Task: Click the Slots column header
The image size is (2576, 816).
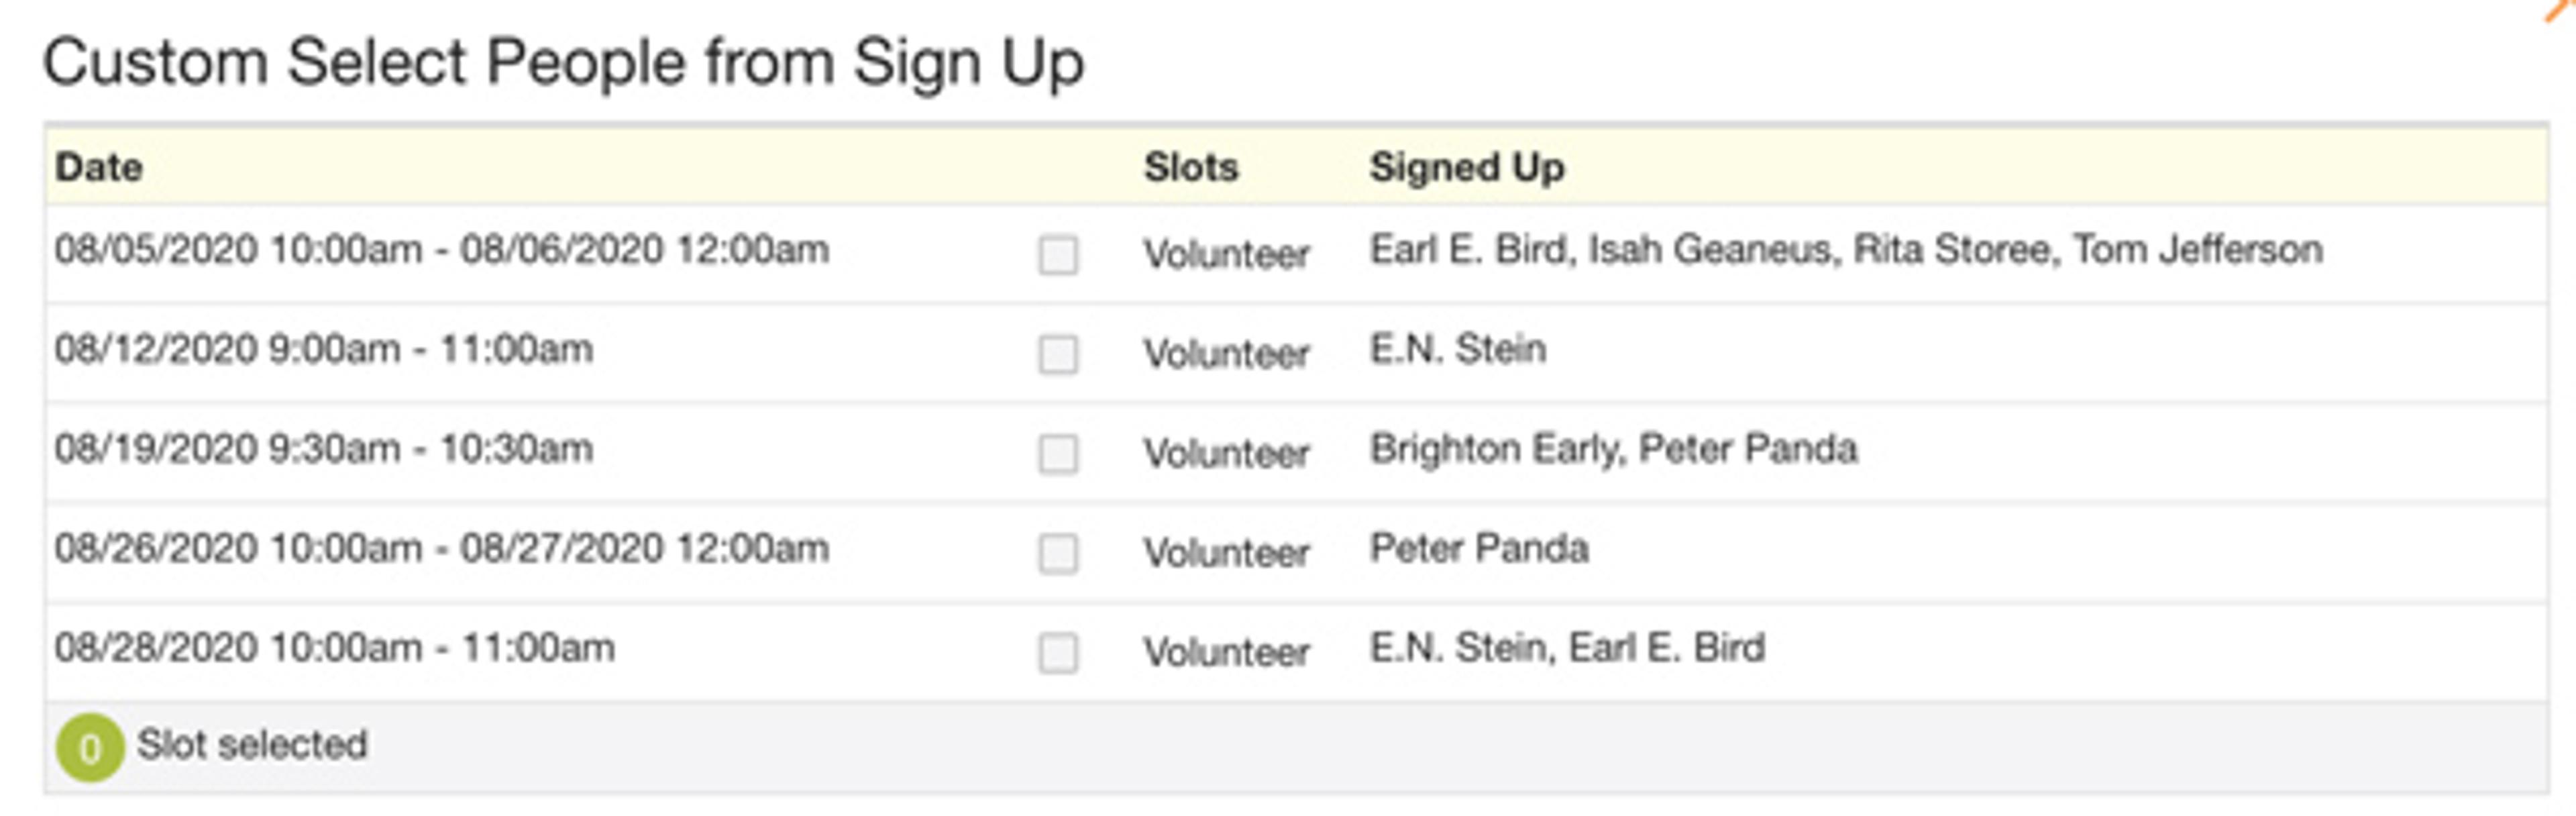Action: 1191,167
